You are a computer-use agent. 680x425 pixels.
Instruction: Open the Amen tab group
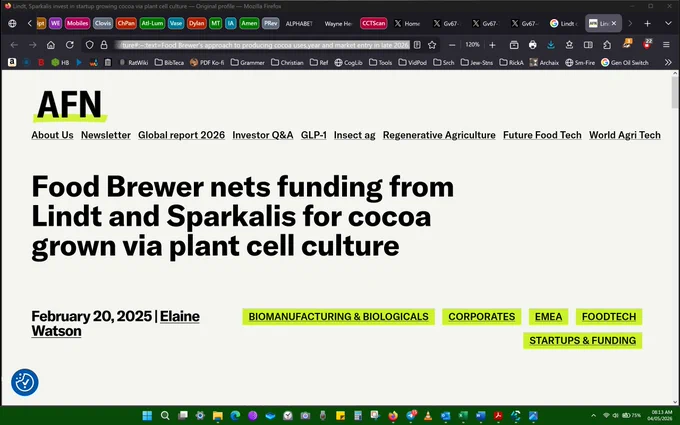pos(249,23)
